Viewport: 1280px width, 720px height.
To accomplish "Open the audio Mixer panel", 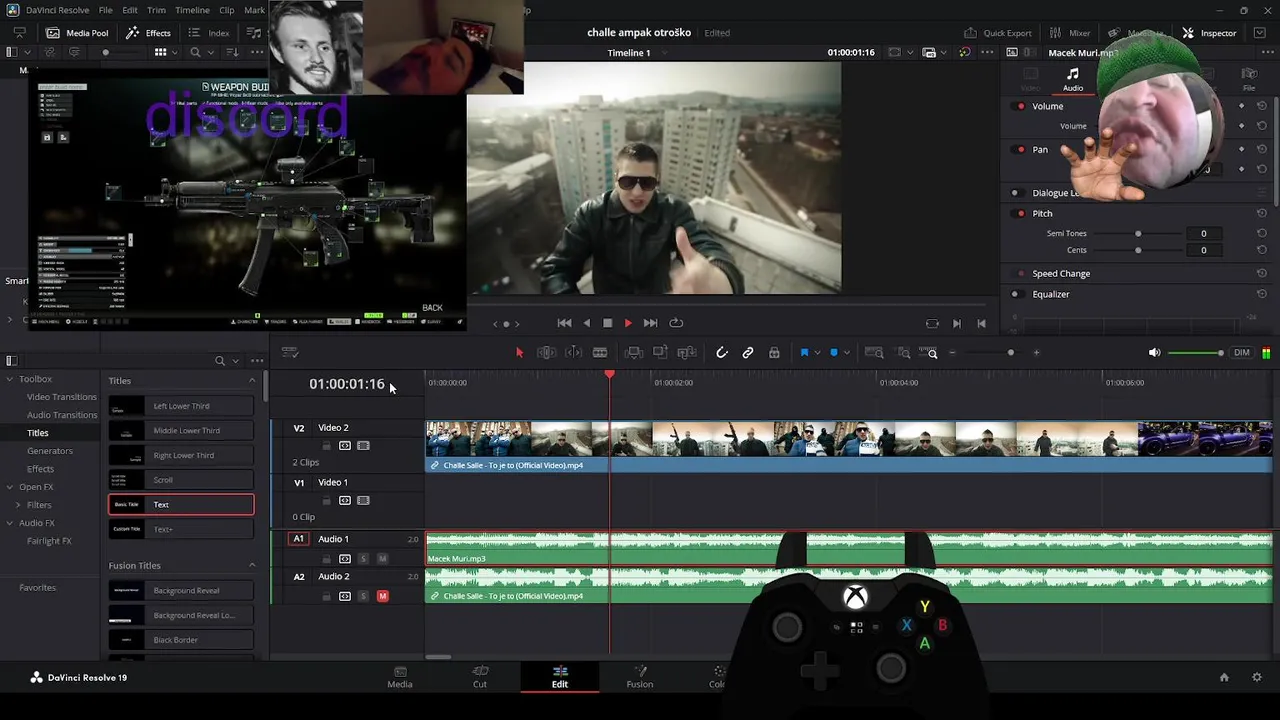I will pyautogui.click(x=1069, y=33).
